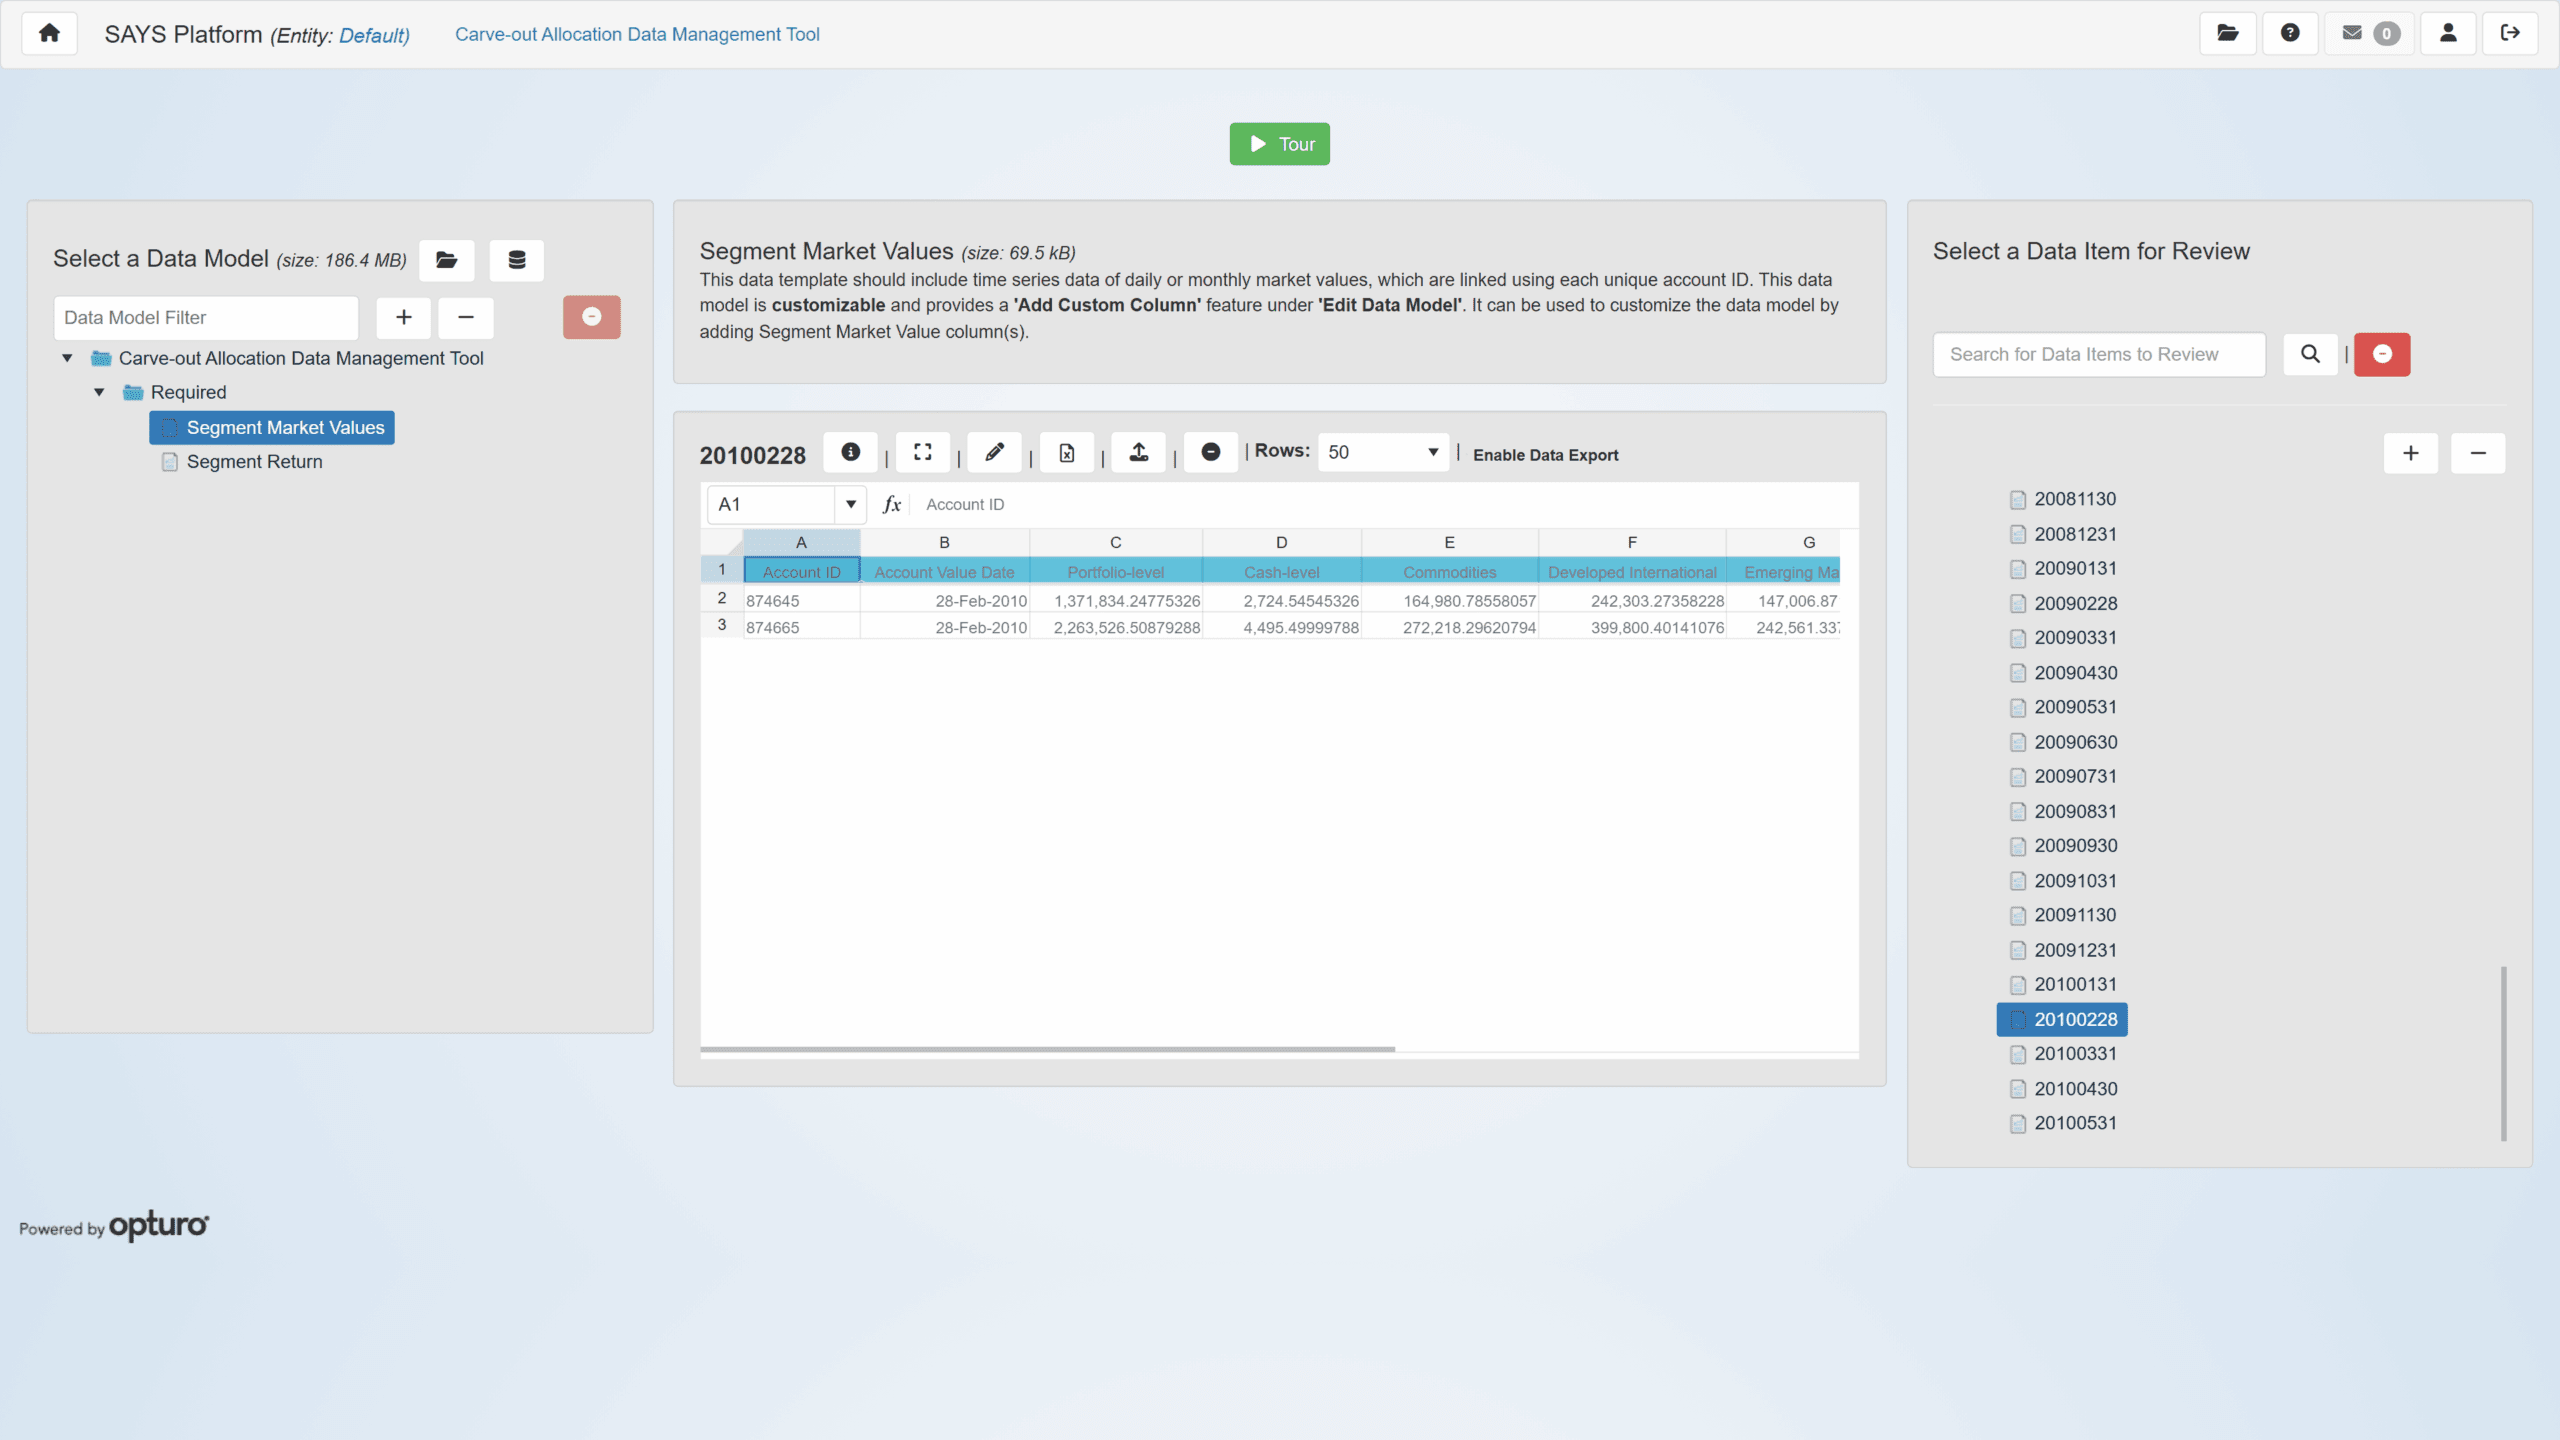Select Segment Market Values model
This screenshot has width=2560, height=1440.
click(272, 428)
